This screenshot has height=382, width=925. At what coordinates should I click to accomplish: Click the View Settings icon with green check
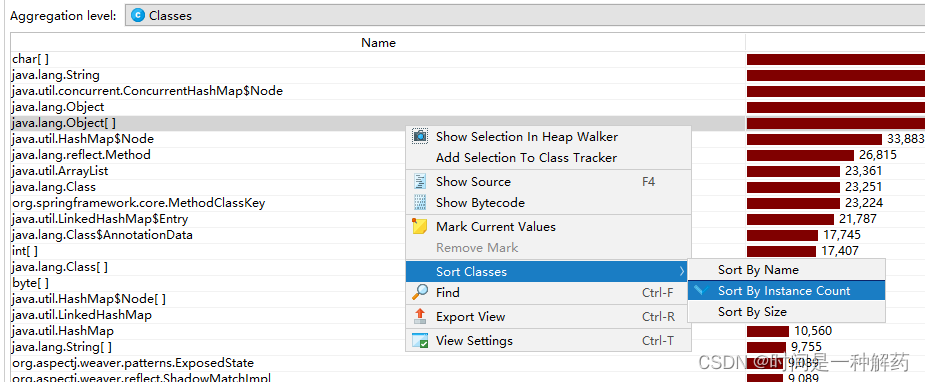pyautogui.click(x=419, y=341)
